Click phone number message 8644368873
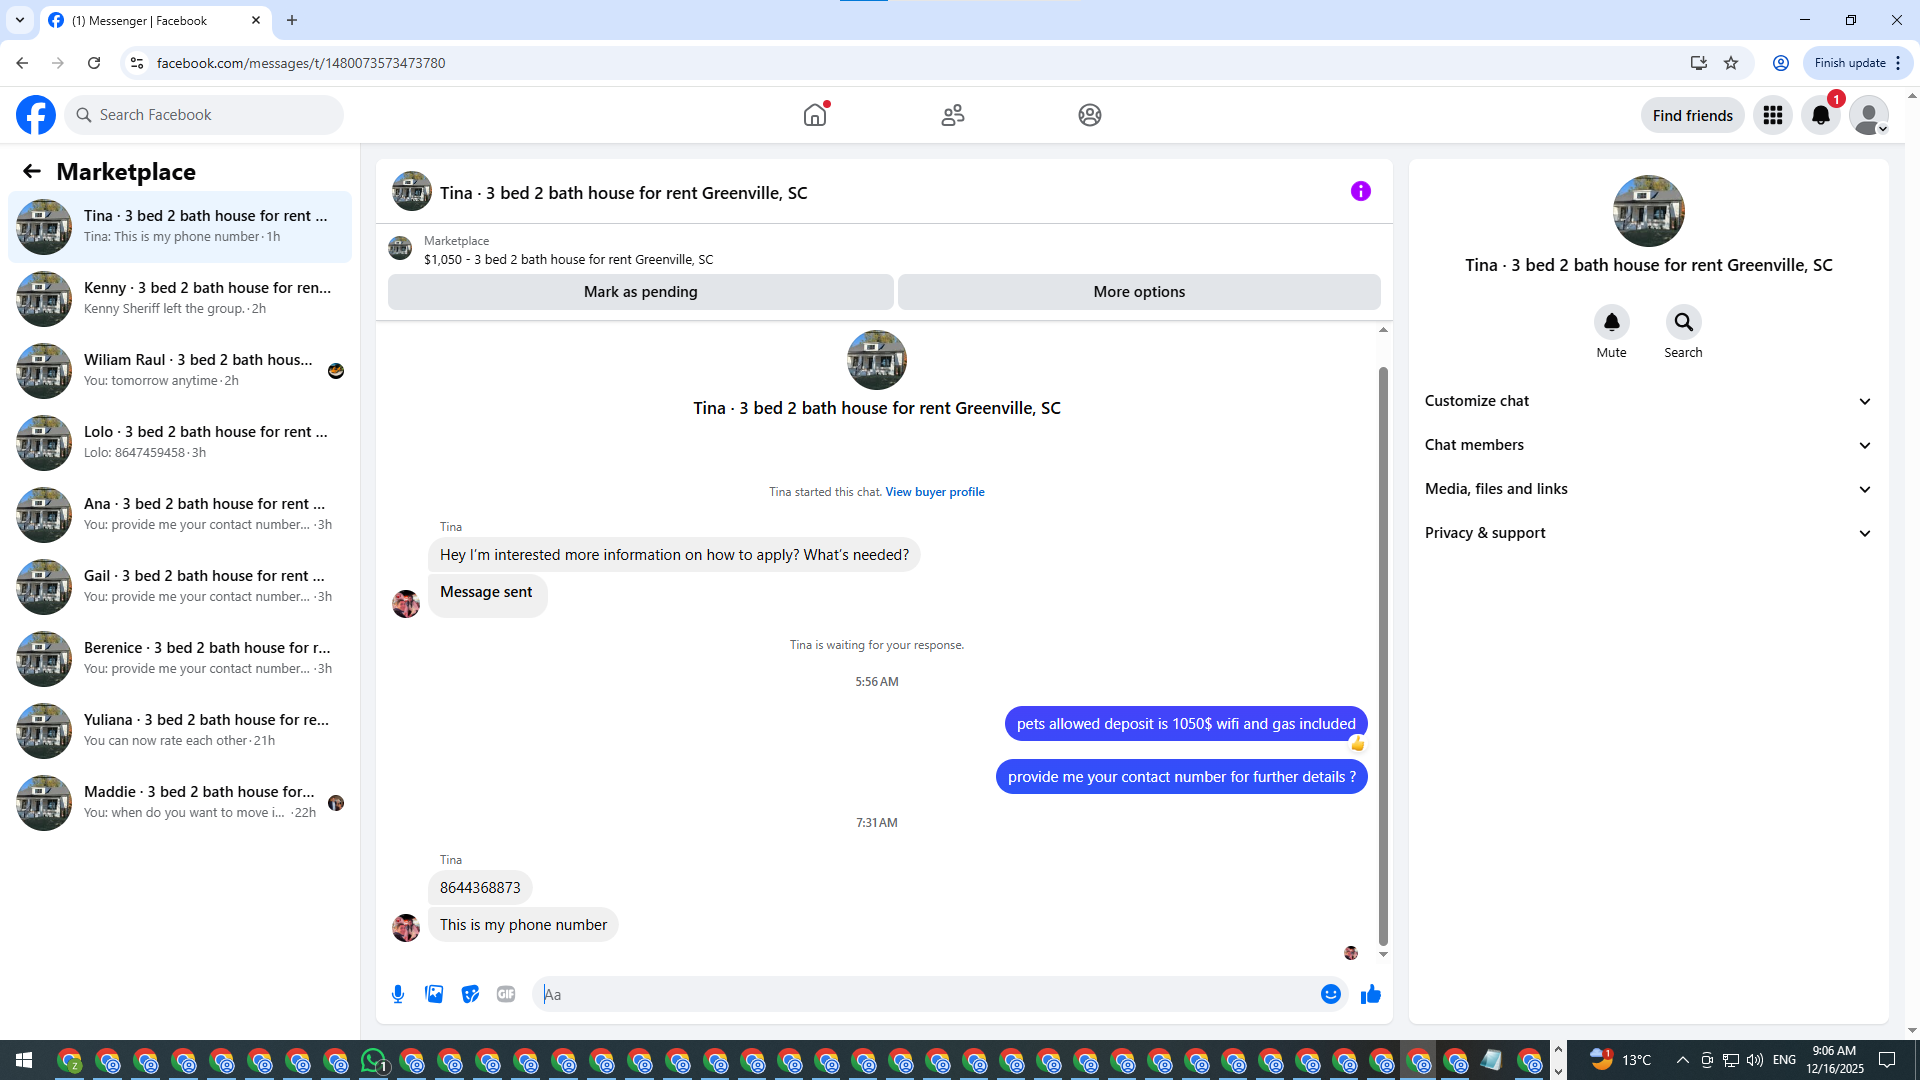This screenshot has height=1080, width=1920. coord(480,888)
